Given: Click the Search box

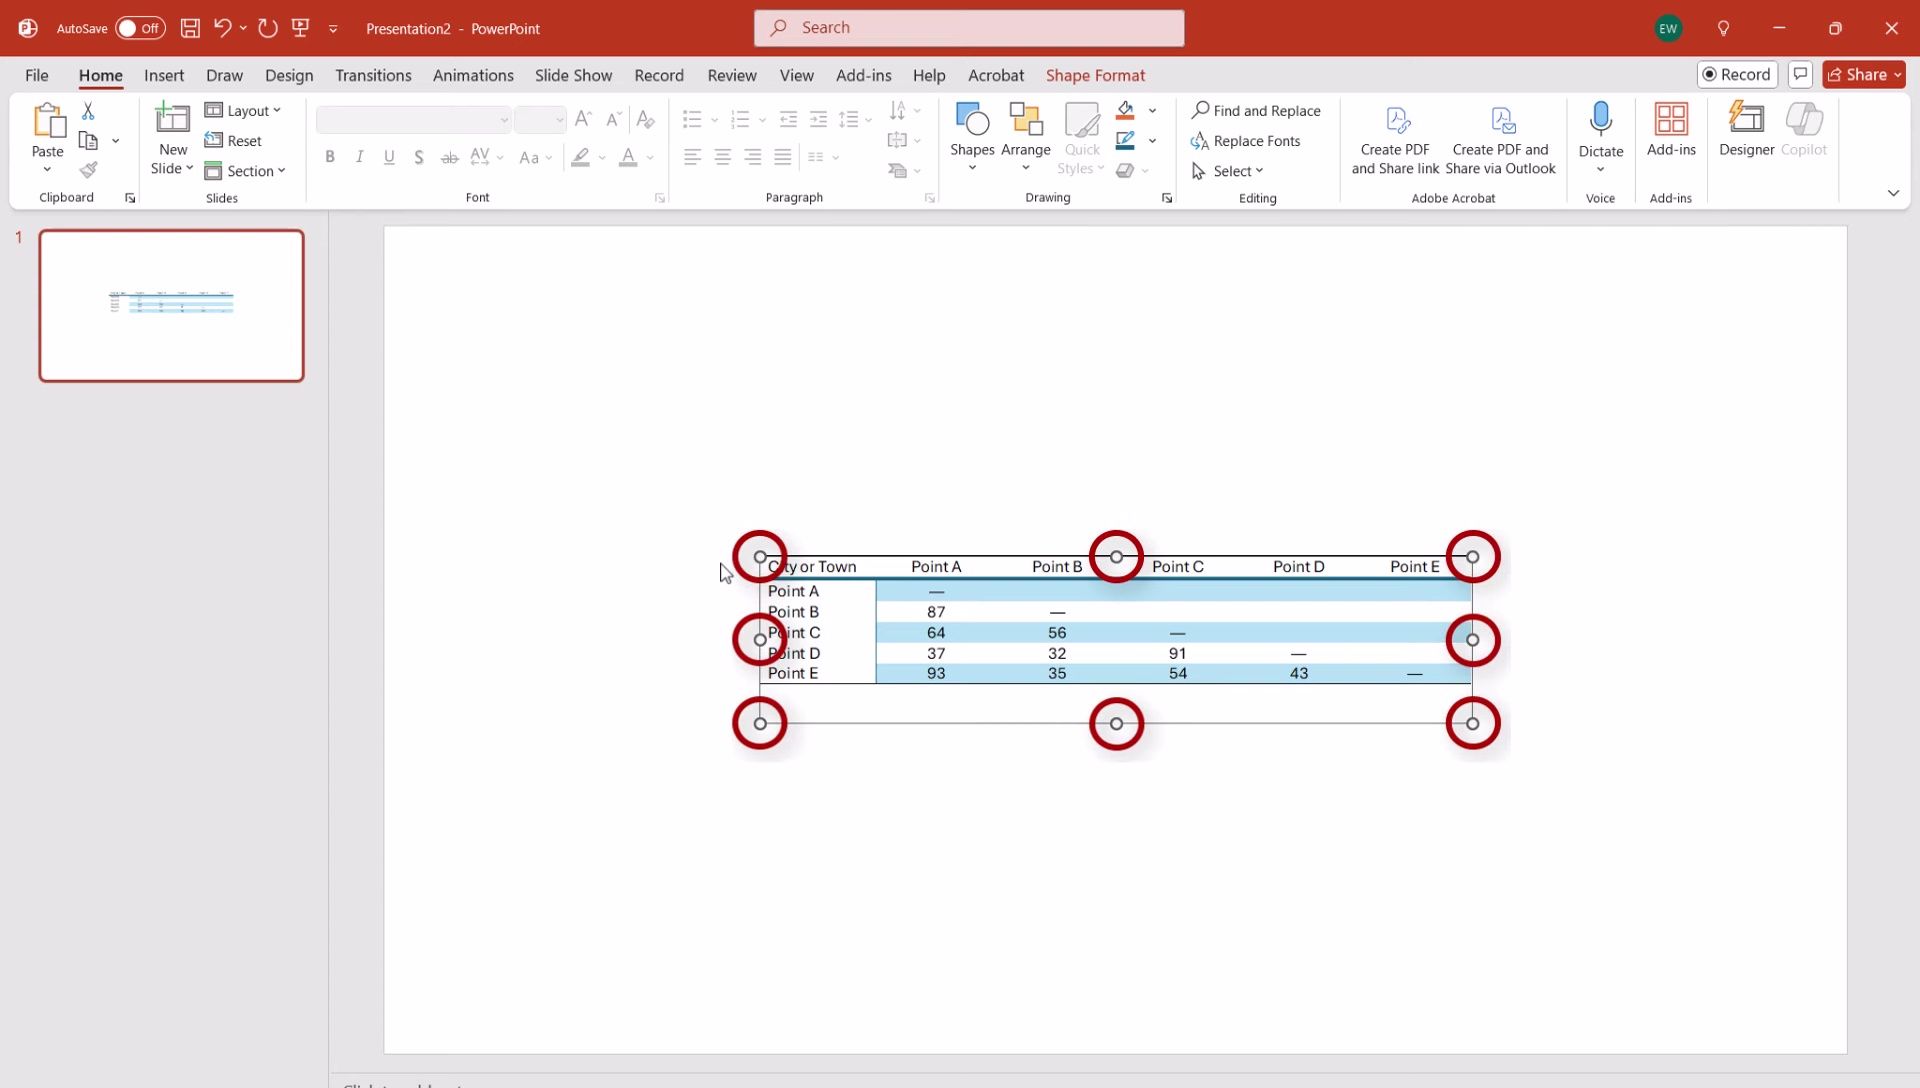Looking at the screenshot, I should click(x=969, y=28).
